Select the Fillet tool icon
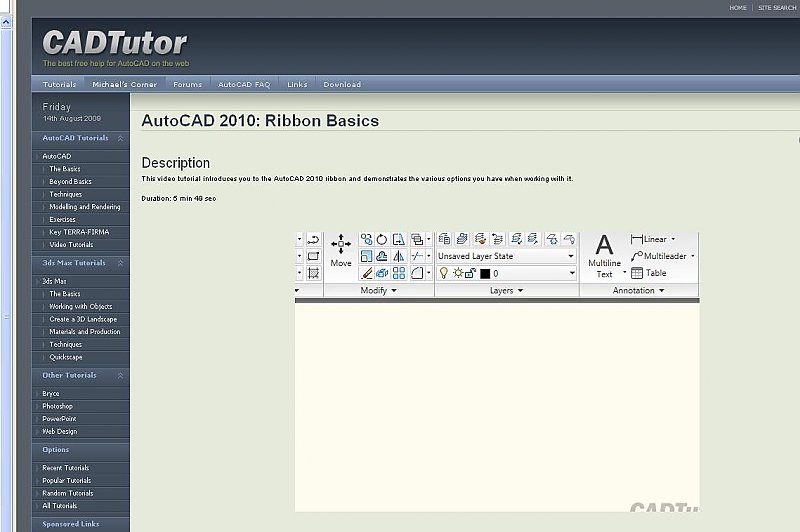This screenshot has height=532, width=800. coord(417,273)
